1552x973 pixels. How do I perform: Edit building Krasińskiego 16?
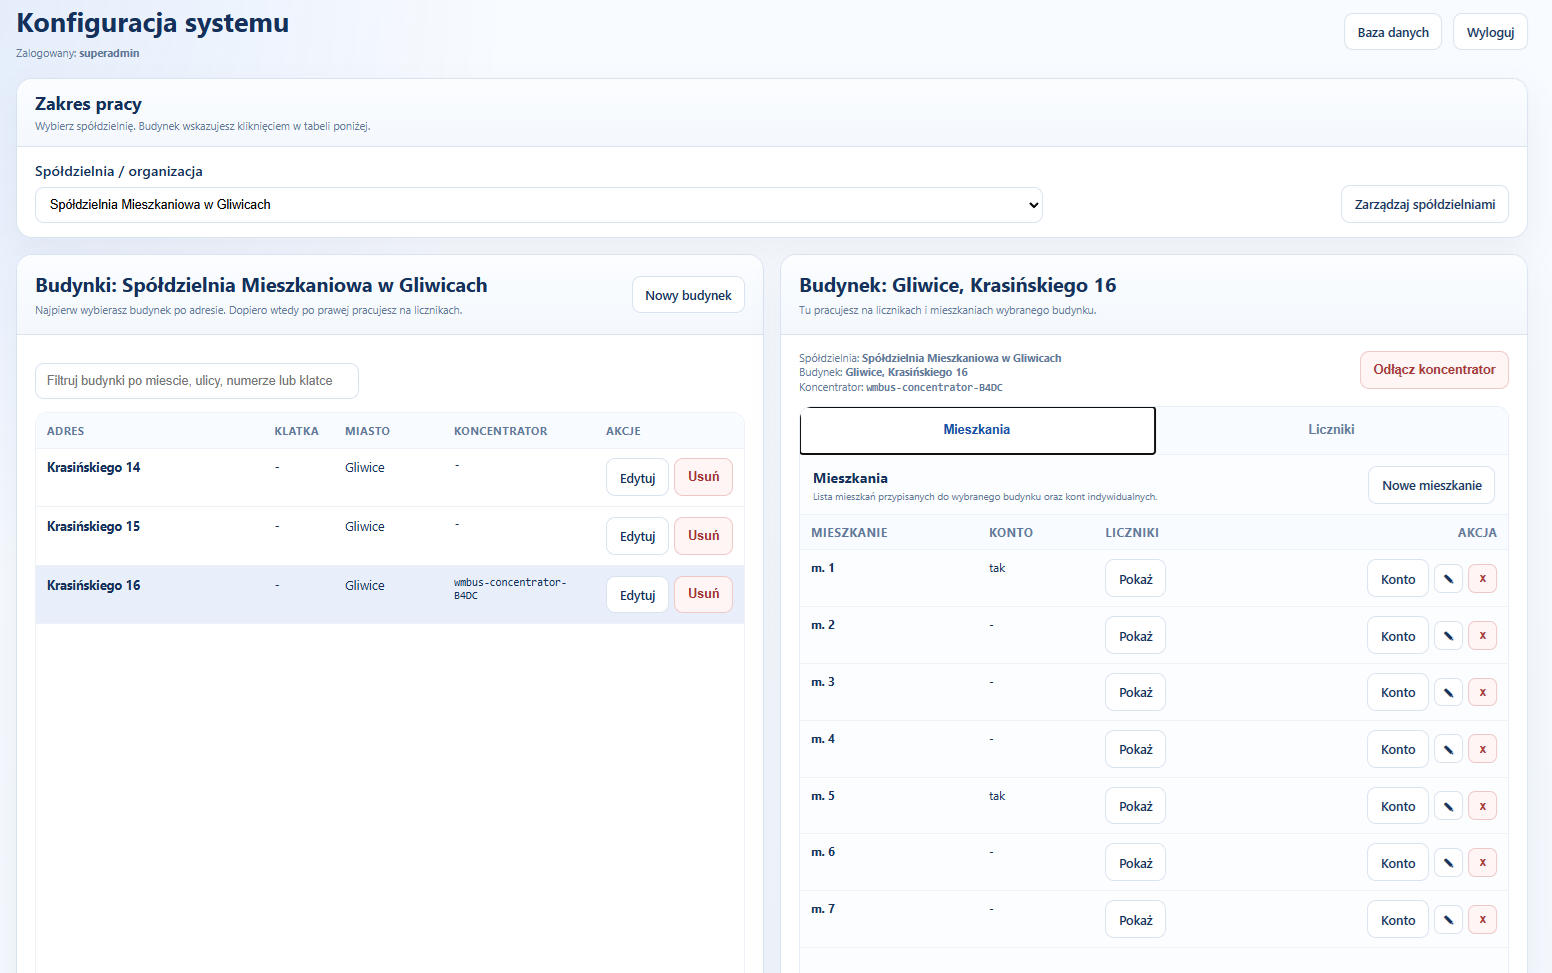[637, 595]
